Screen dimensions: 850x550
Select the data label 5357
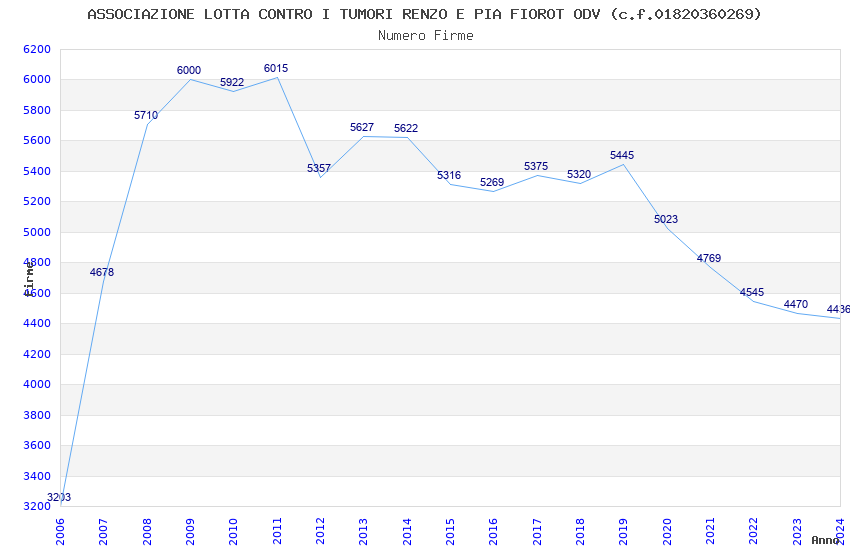pos(319,169)
